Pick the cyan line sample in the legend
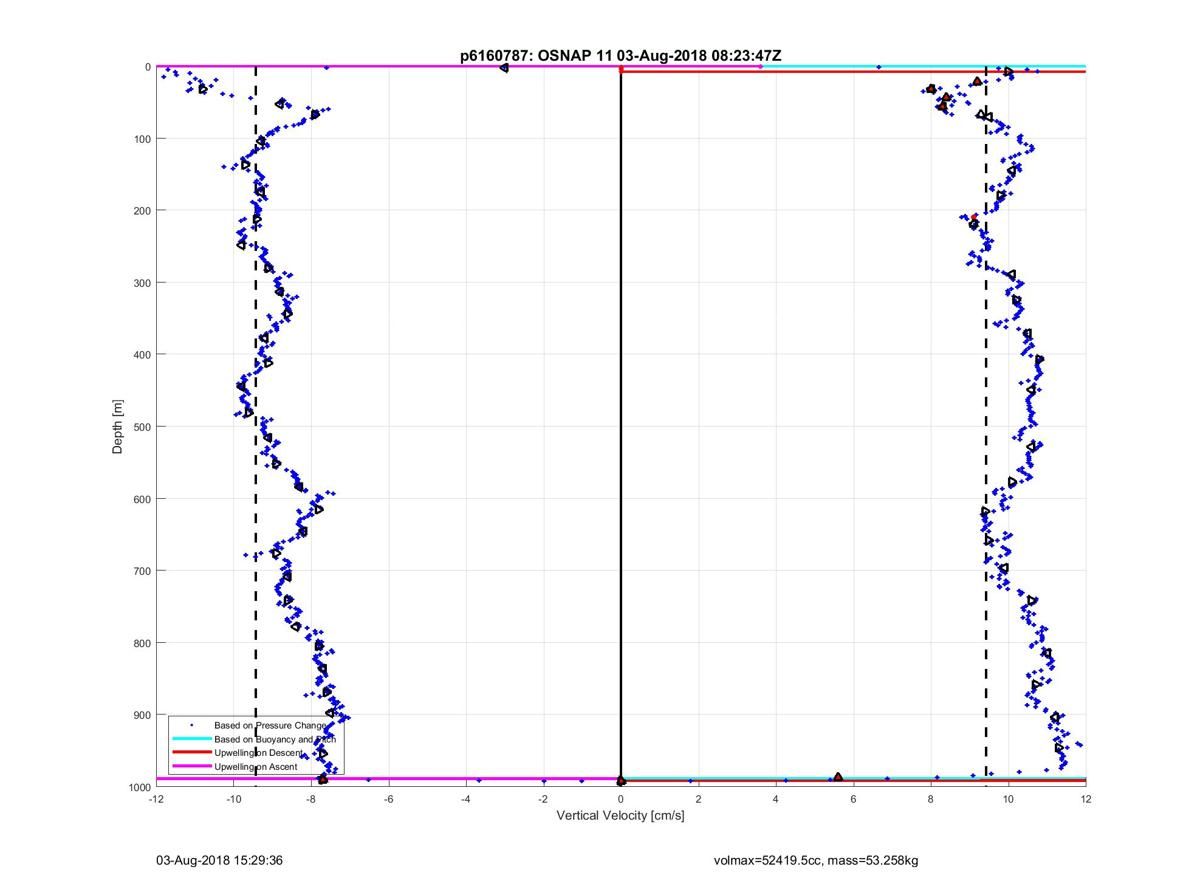 pyautogui.click(x=191, y=738)
